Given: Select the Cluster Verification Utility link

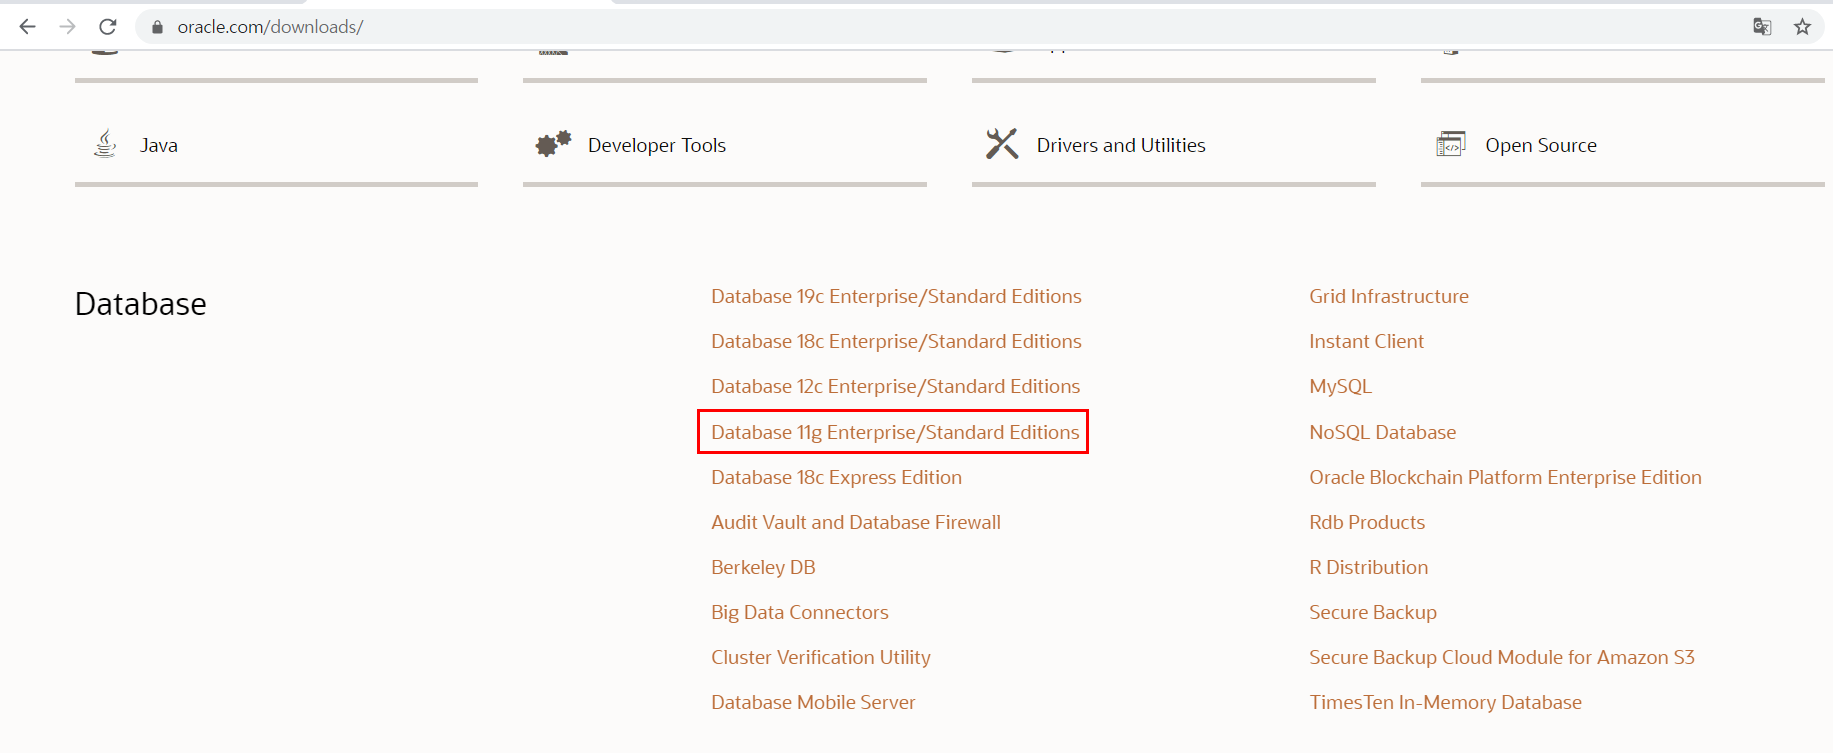Looking at the screenshot, I should click(x=821, y=658).
